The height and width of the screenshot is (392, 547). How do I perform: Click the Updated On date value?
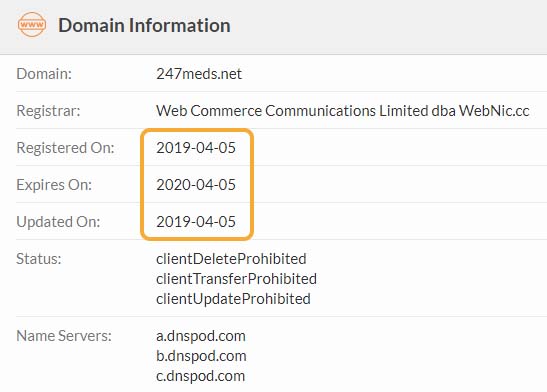point(196,222)
